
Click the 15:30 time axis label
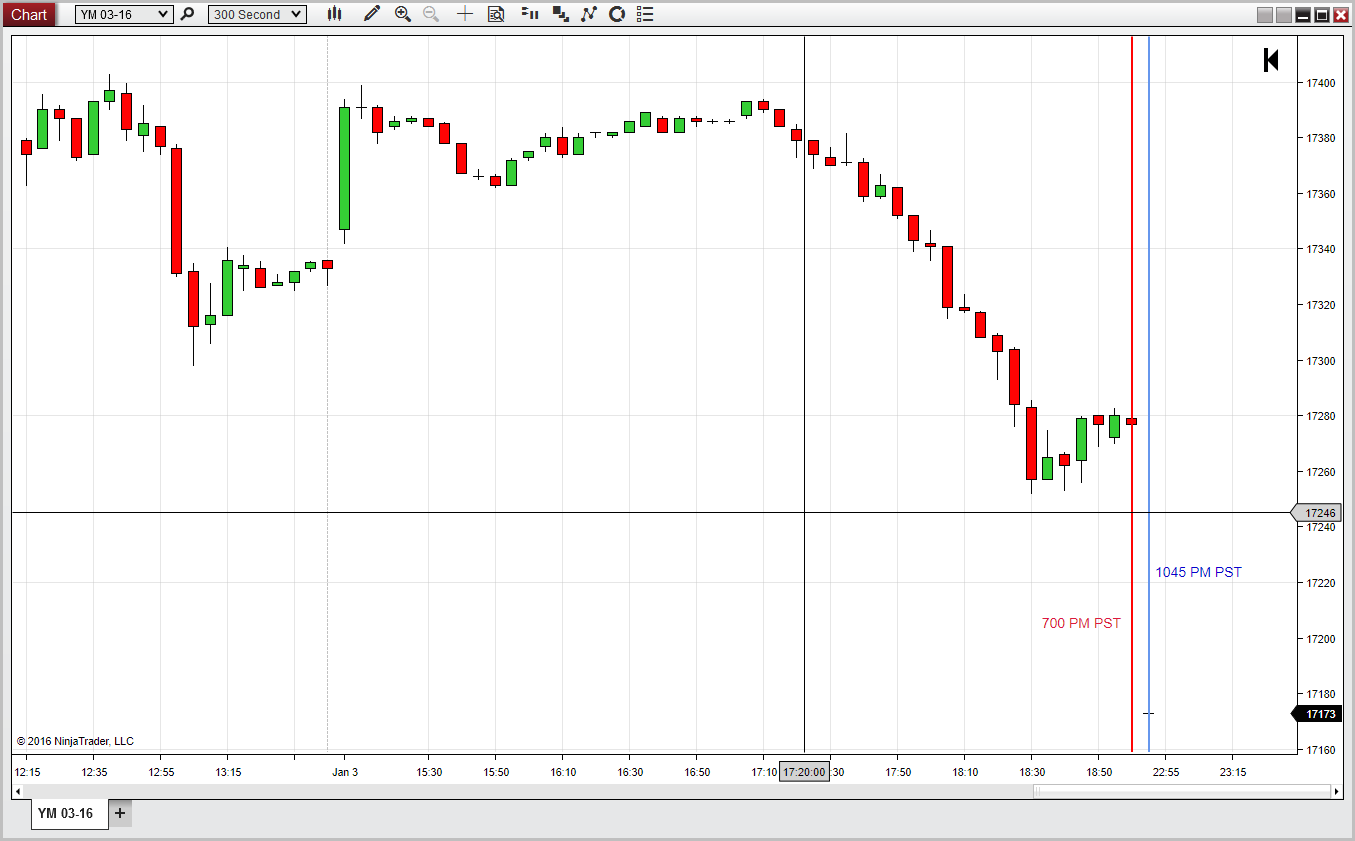(x=429, y=772)
